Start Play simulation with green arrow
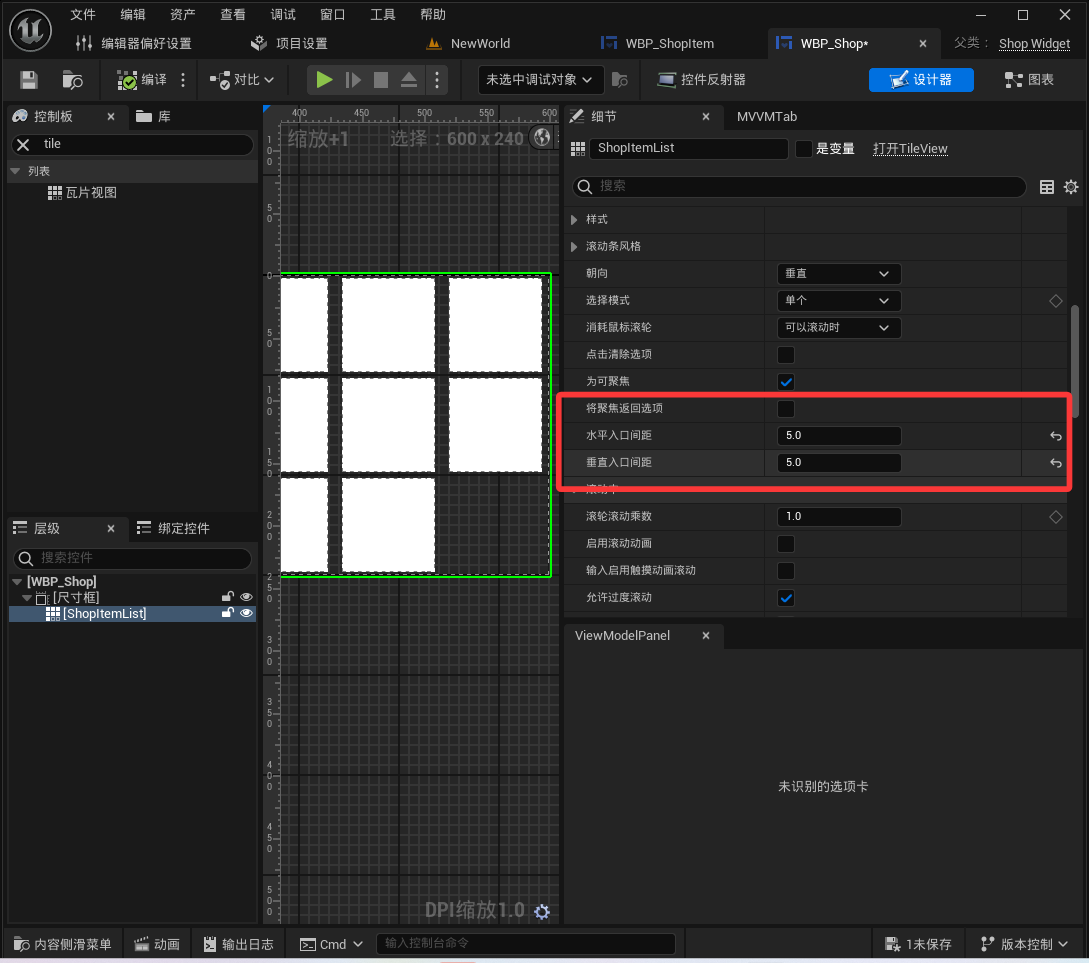The height and width of the screenshot is (963, 1089). pos(324,80)
